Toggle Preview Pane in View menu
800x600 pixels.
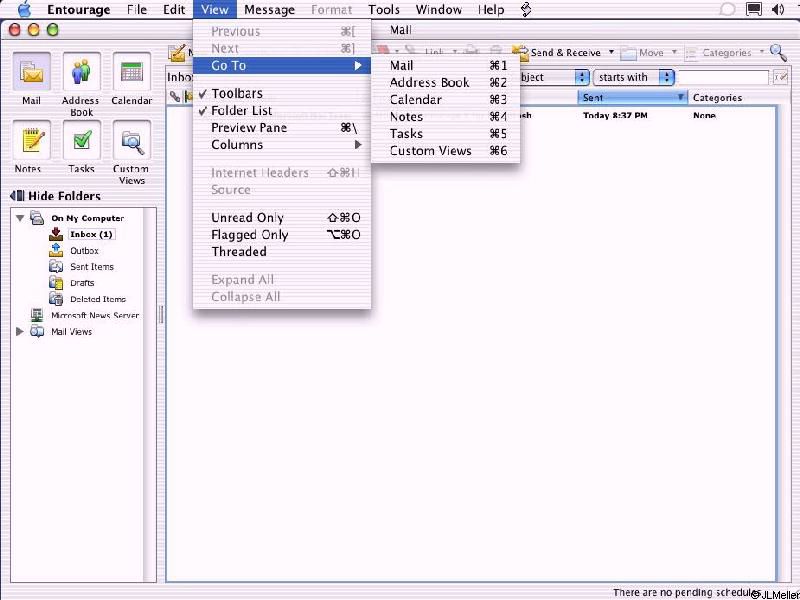coord(282,128)
